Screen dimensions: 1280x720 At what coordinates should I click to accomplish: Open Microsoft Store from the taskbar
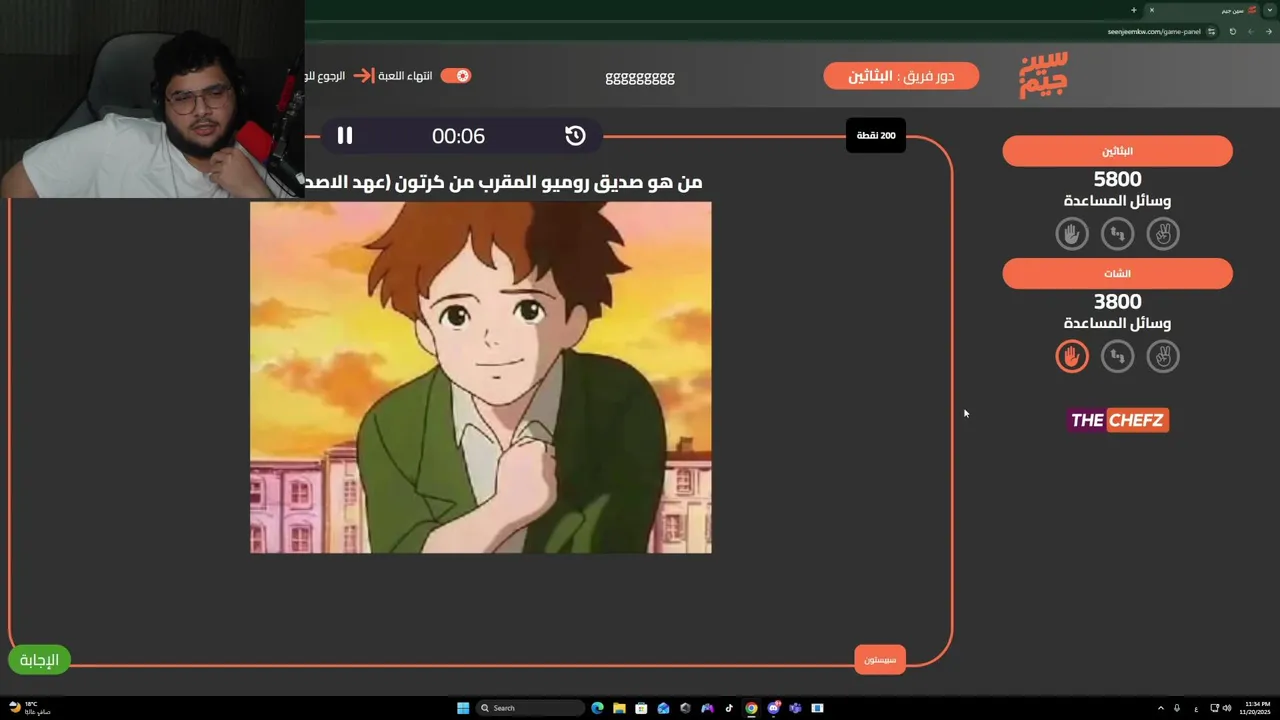coord(641,708)
